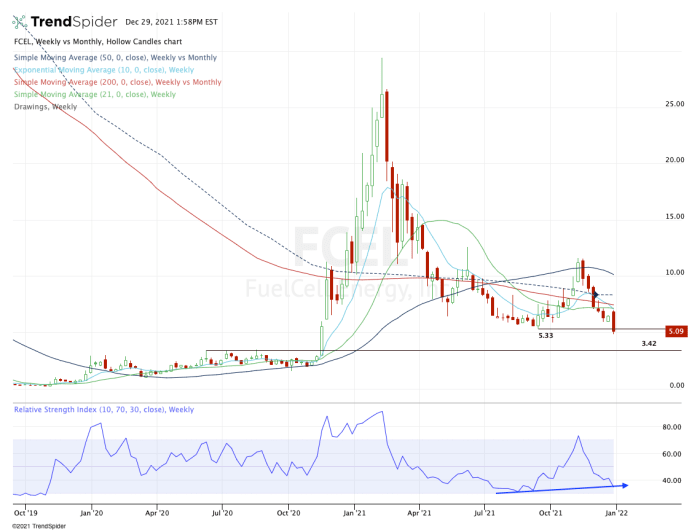Click the Relative Strength Index indicator label
The image size is (700, 532).
[x=104, y=410]
